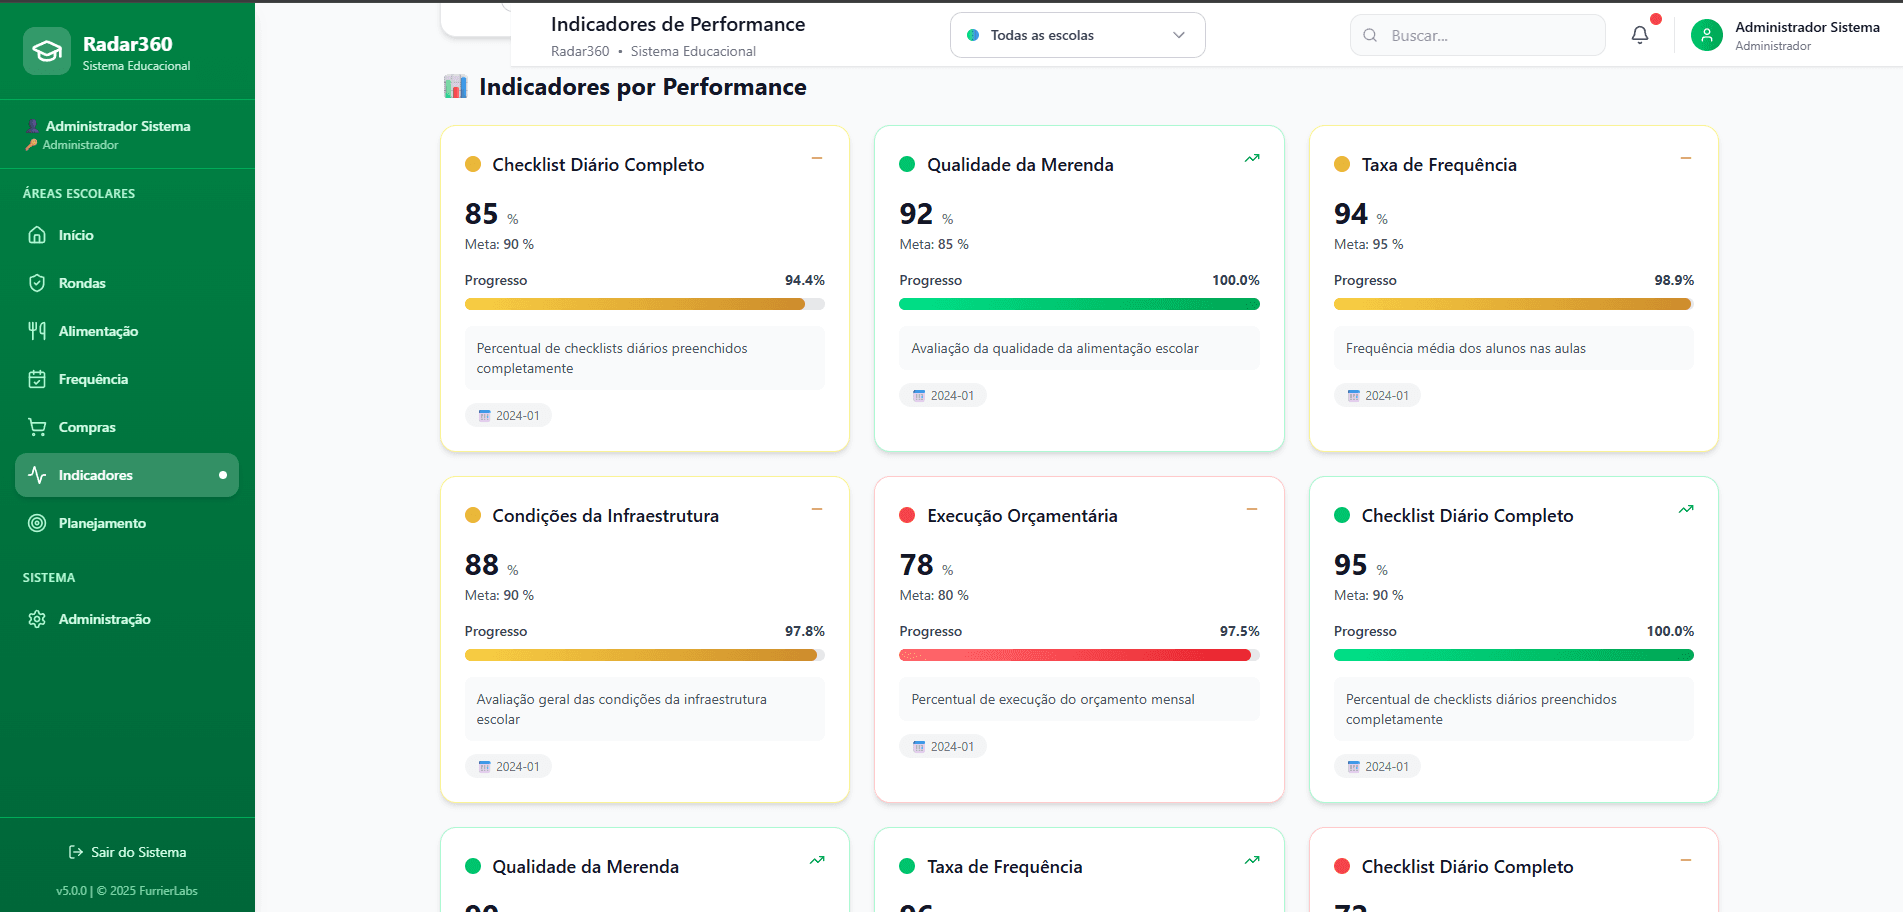Expand school selector using chevron arrow

pos(1179,35)
